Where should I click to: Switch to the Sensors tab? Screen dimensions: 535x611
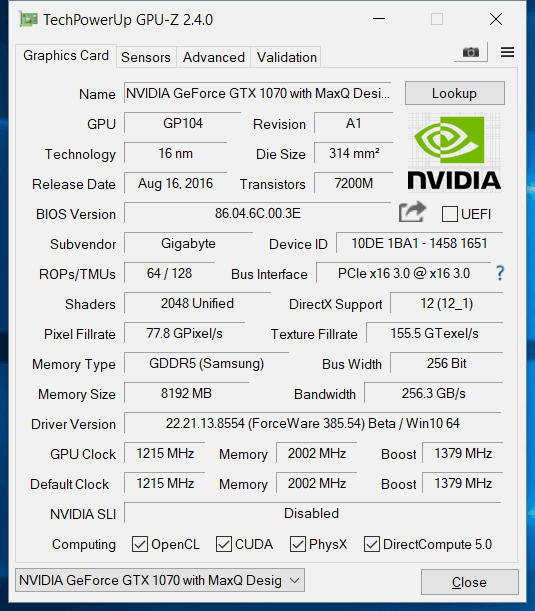coord(146,57)
